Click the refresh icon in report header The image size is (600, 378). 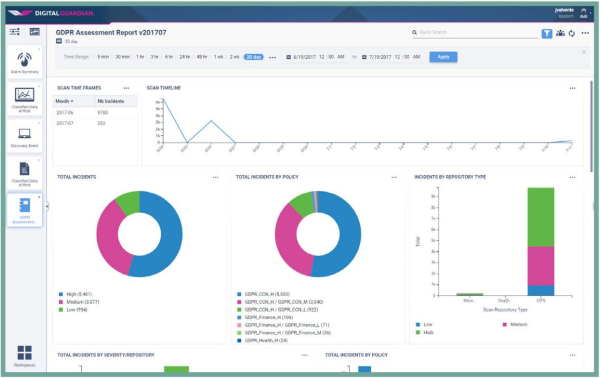pyautogui.click(x=572, y=33)
